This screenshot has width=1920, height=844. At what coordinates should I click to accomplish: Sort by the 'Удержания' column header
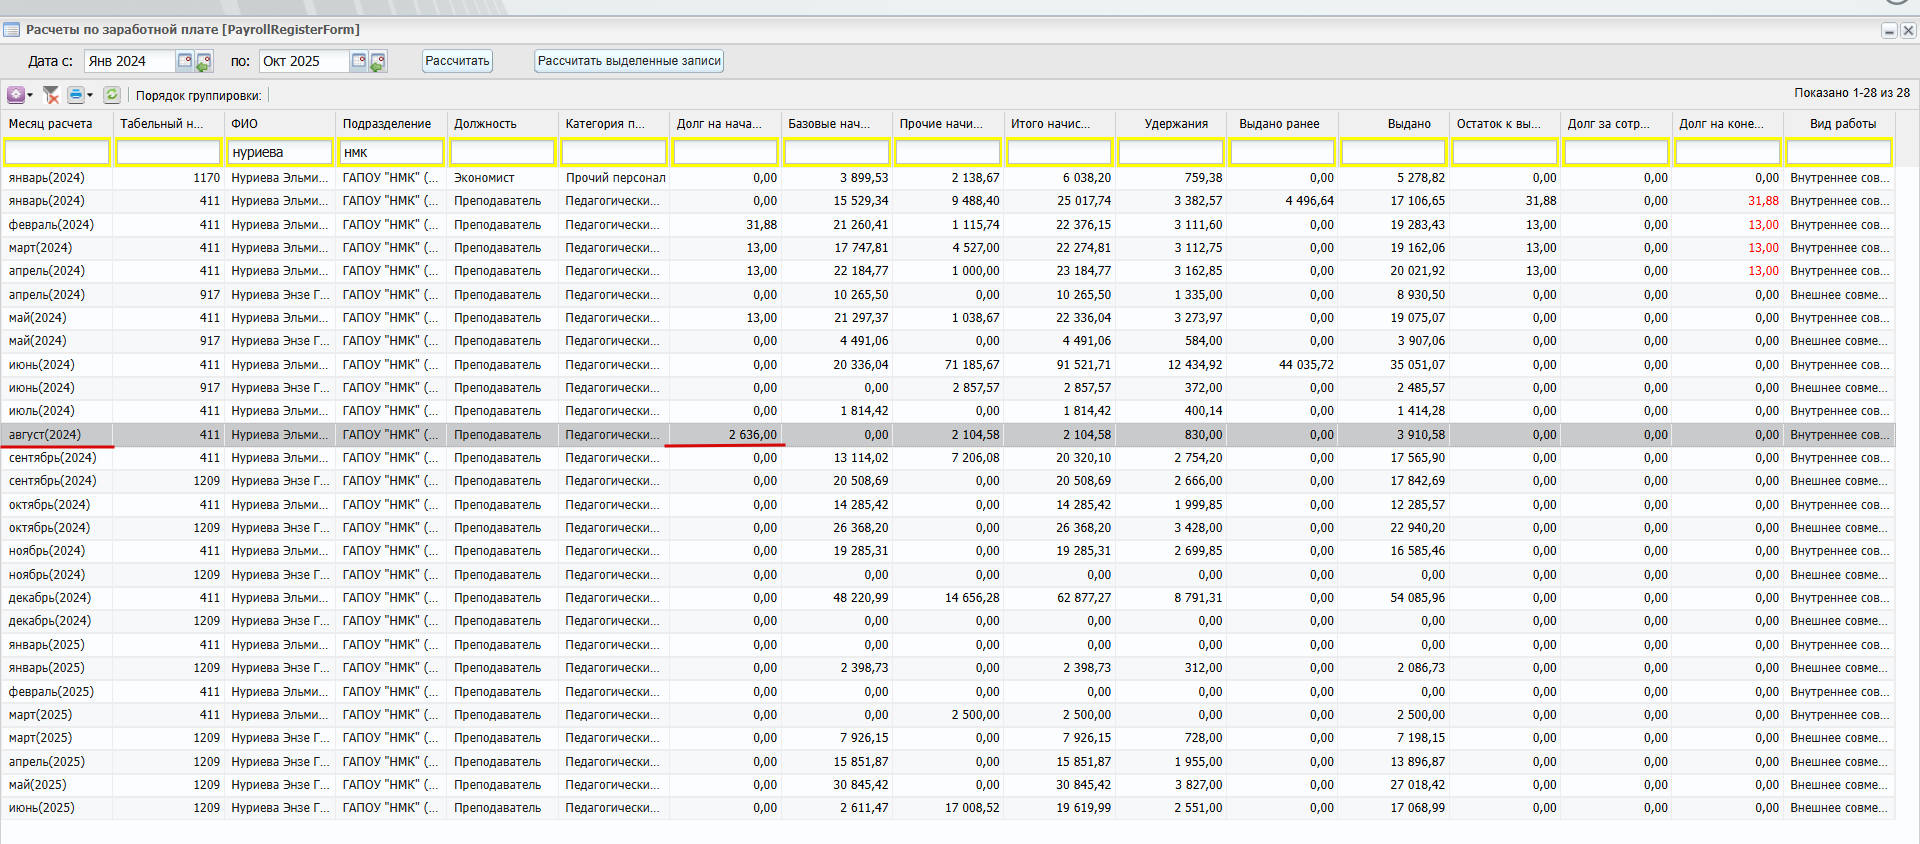pyautogui.click(x=1175, y=124)
